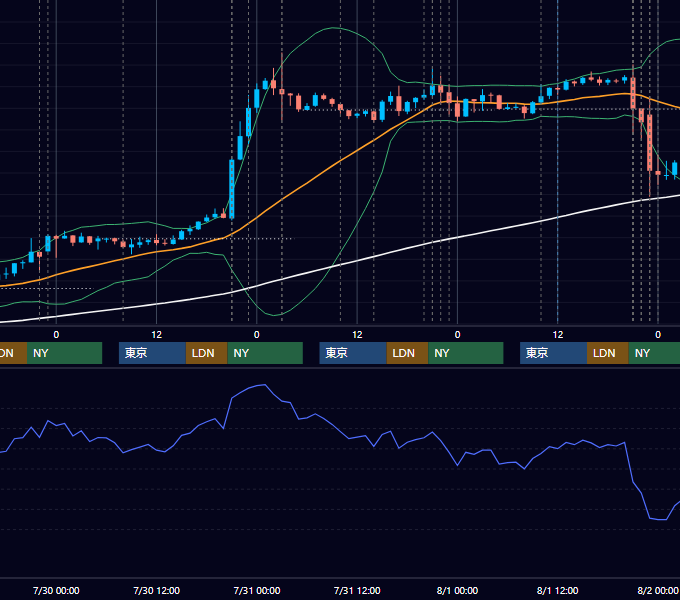Click hour label 0 above 7/31 00:00

click(x=257, y=335)
